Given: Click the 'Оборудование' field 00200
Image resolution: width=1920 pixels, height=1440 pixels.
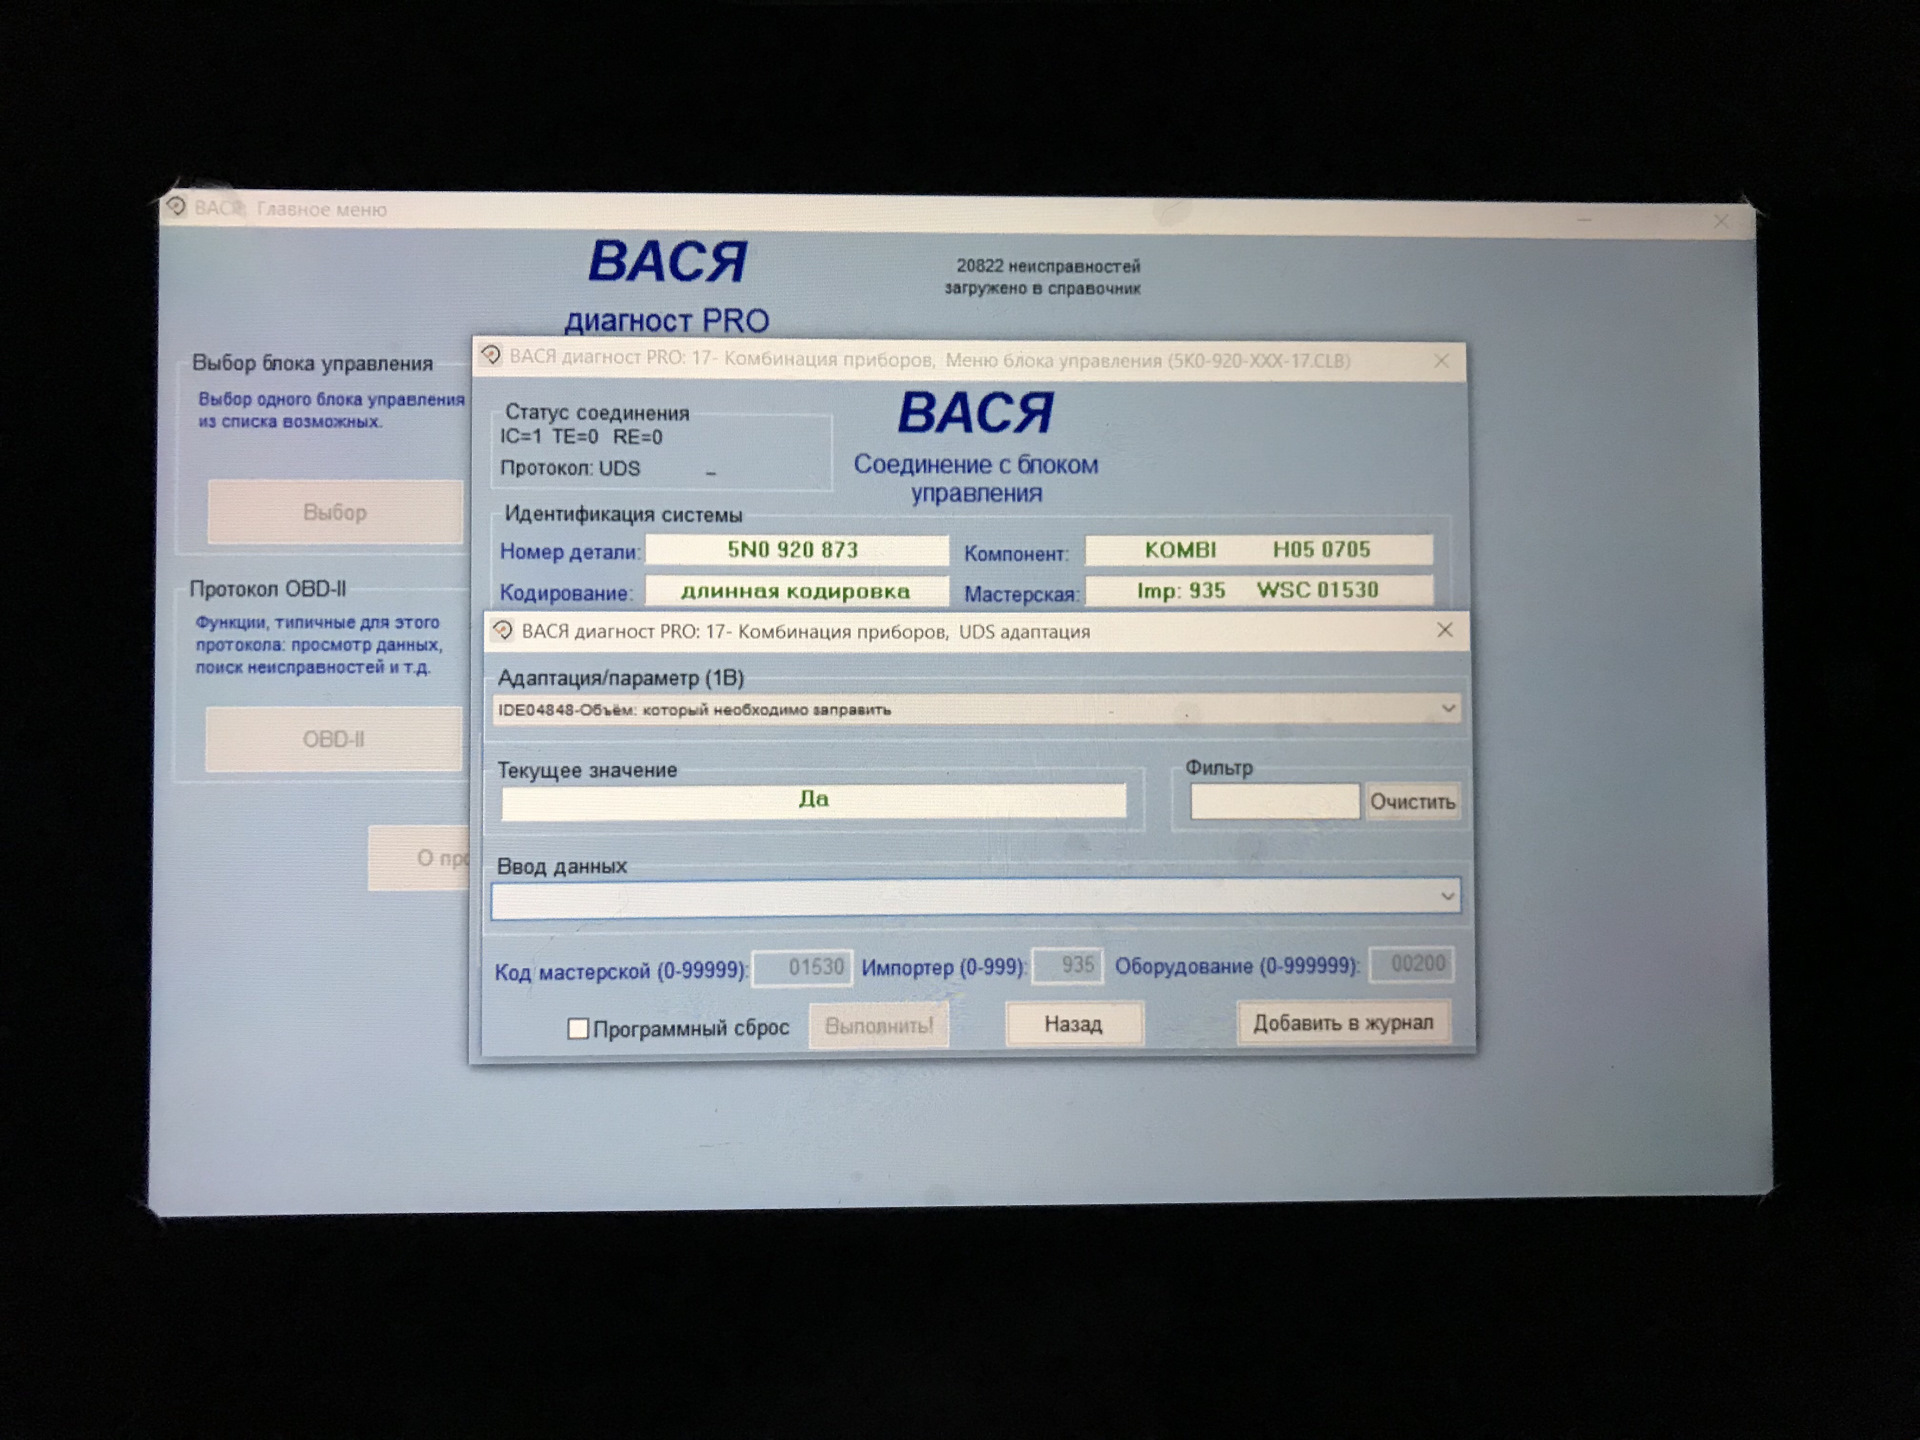Looking at the screenshot, I should tap(1411, 964).
